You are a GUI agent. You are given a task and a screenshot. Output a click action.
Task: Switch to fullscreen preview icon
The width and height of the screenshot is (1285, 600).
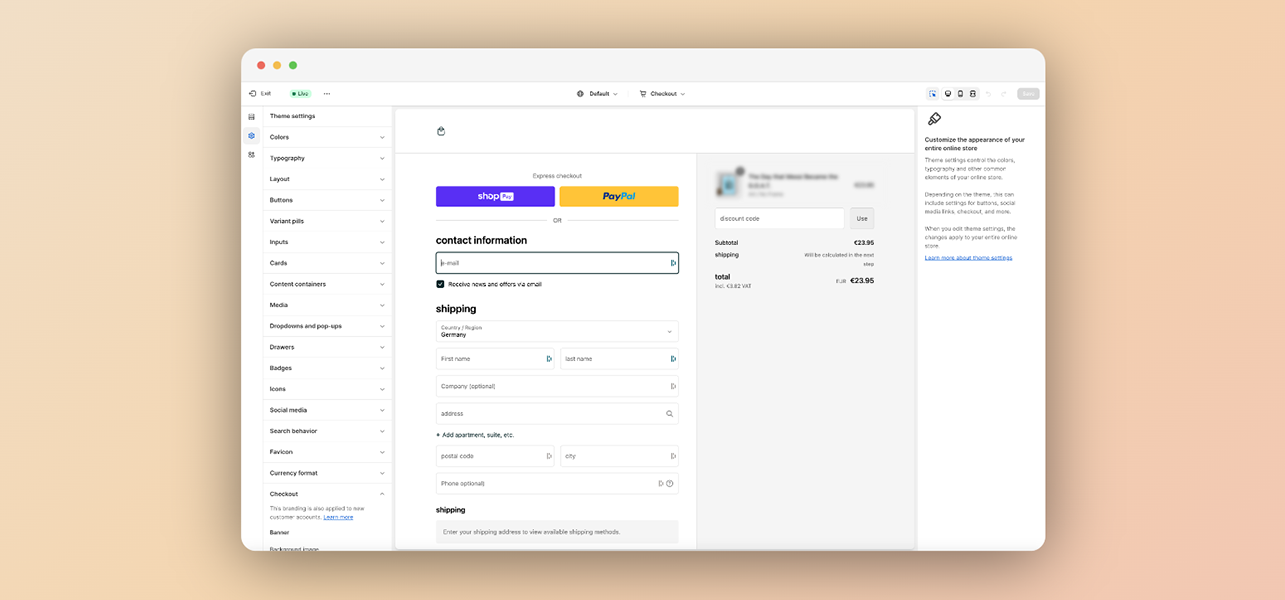point(973,94)
